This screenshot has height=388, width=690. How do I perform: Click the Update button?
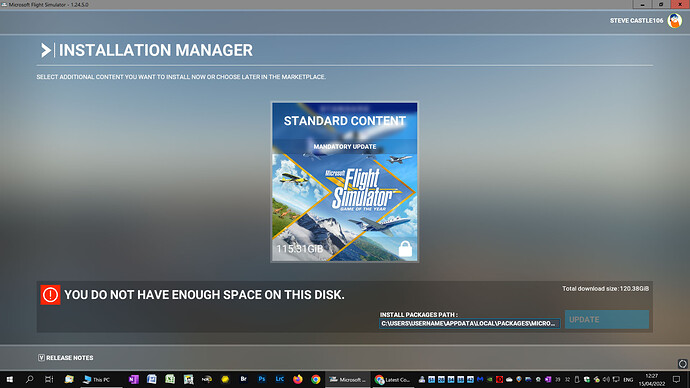[x=607, y=319]
